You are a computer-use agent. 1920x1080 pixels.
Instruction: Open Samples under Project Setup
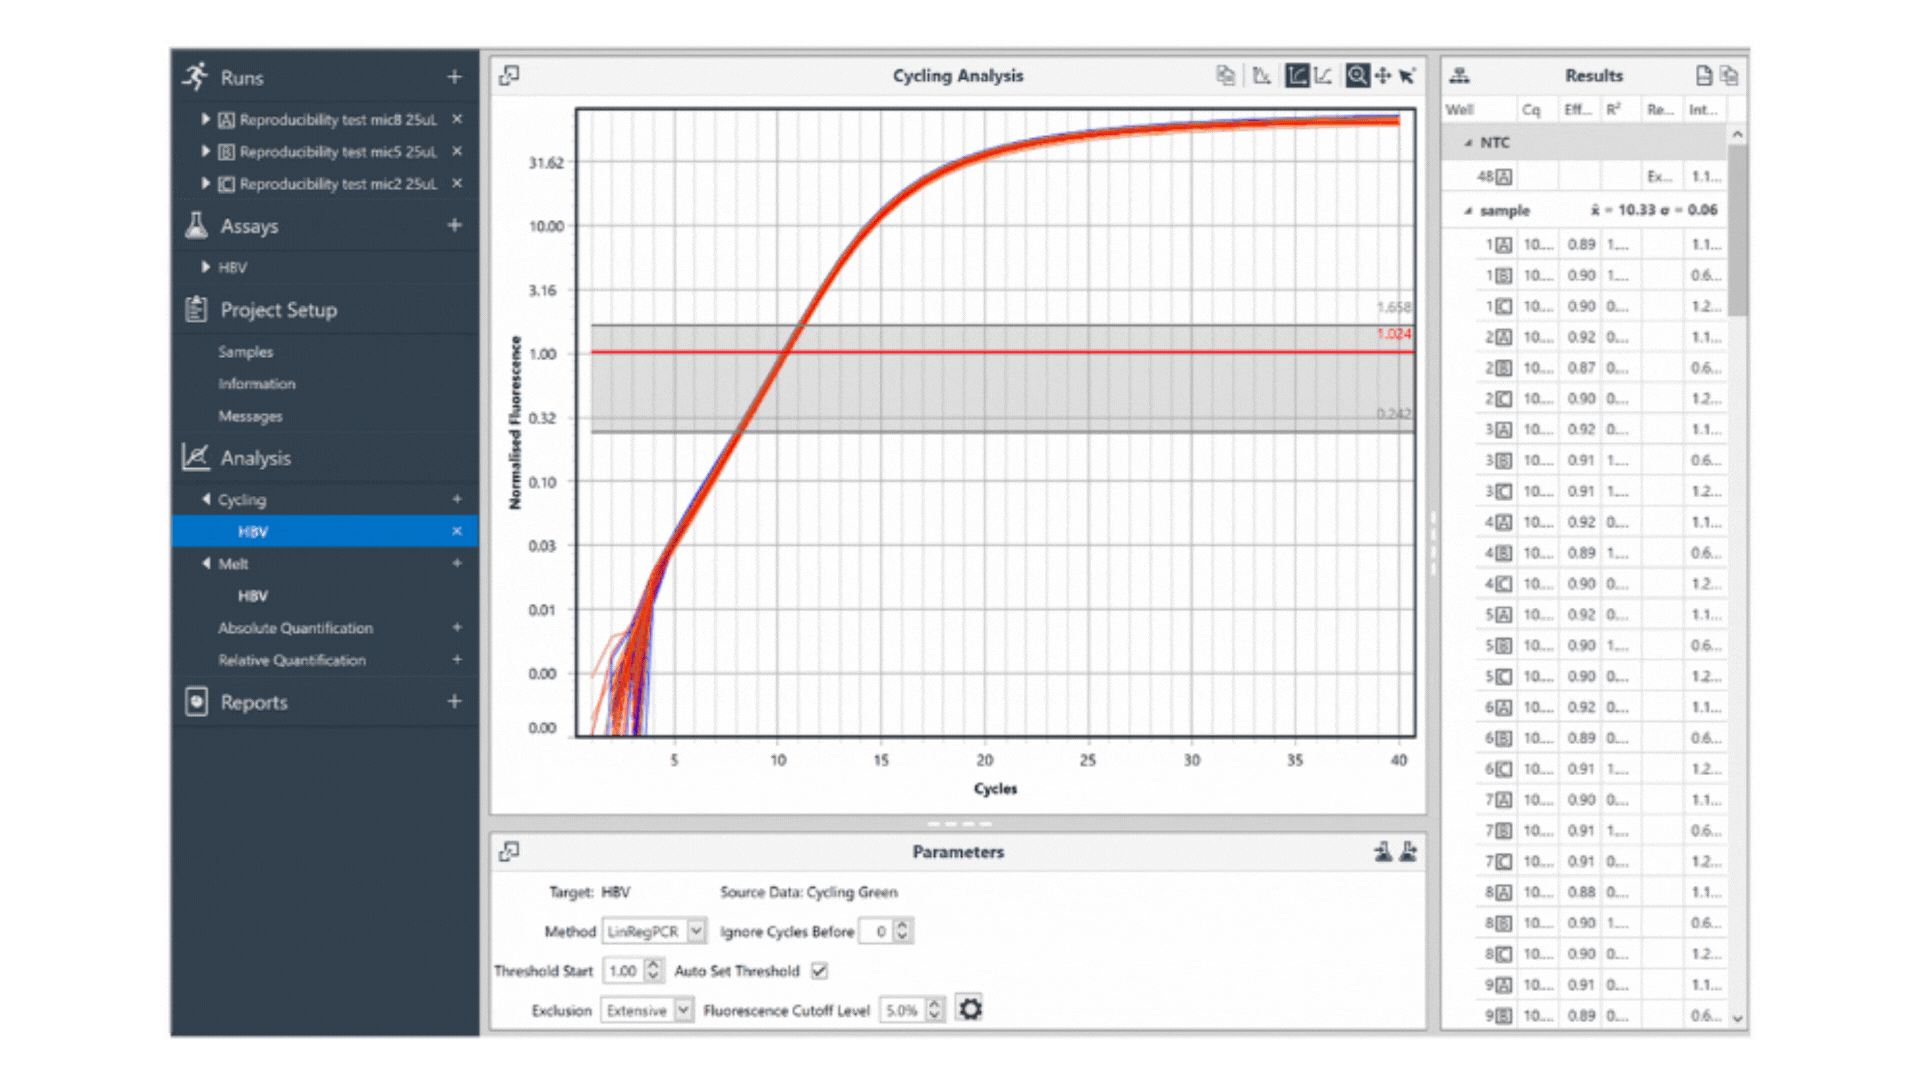pos(245,352)
